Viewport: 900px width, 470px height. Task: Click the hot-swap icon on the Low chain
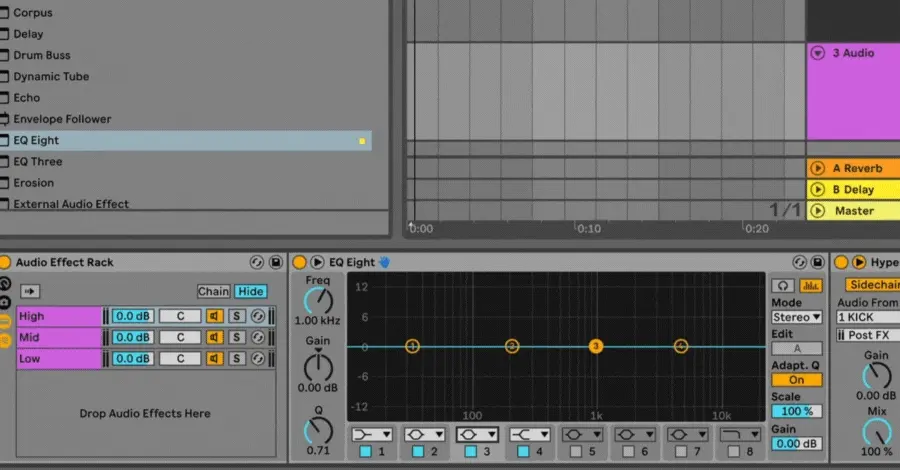coord(258,359)
